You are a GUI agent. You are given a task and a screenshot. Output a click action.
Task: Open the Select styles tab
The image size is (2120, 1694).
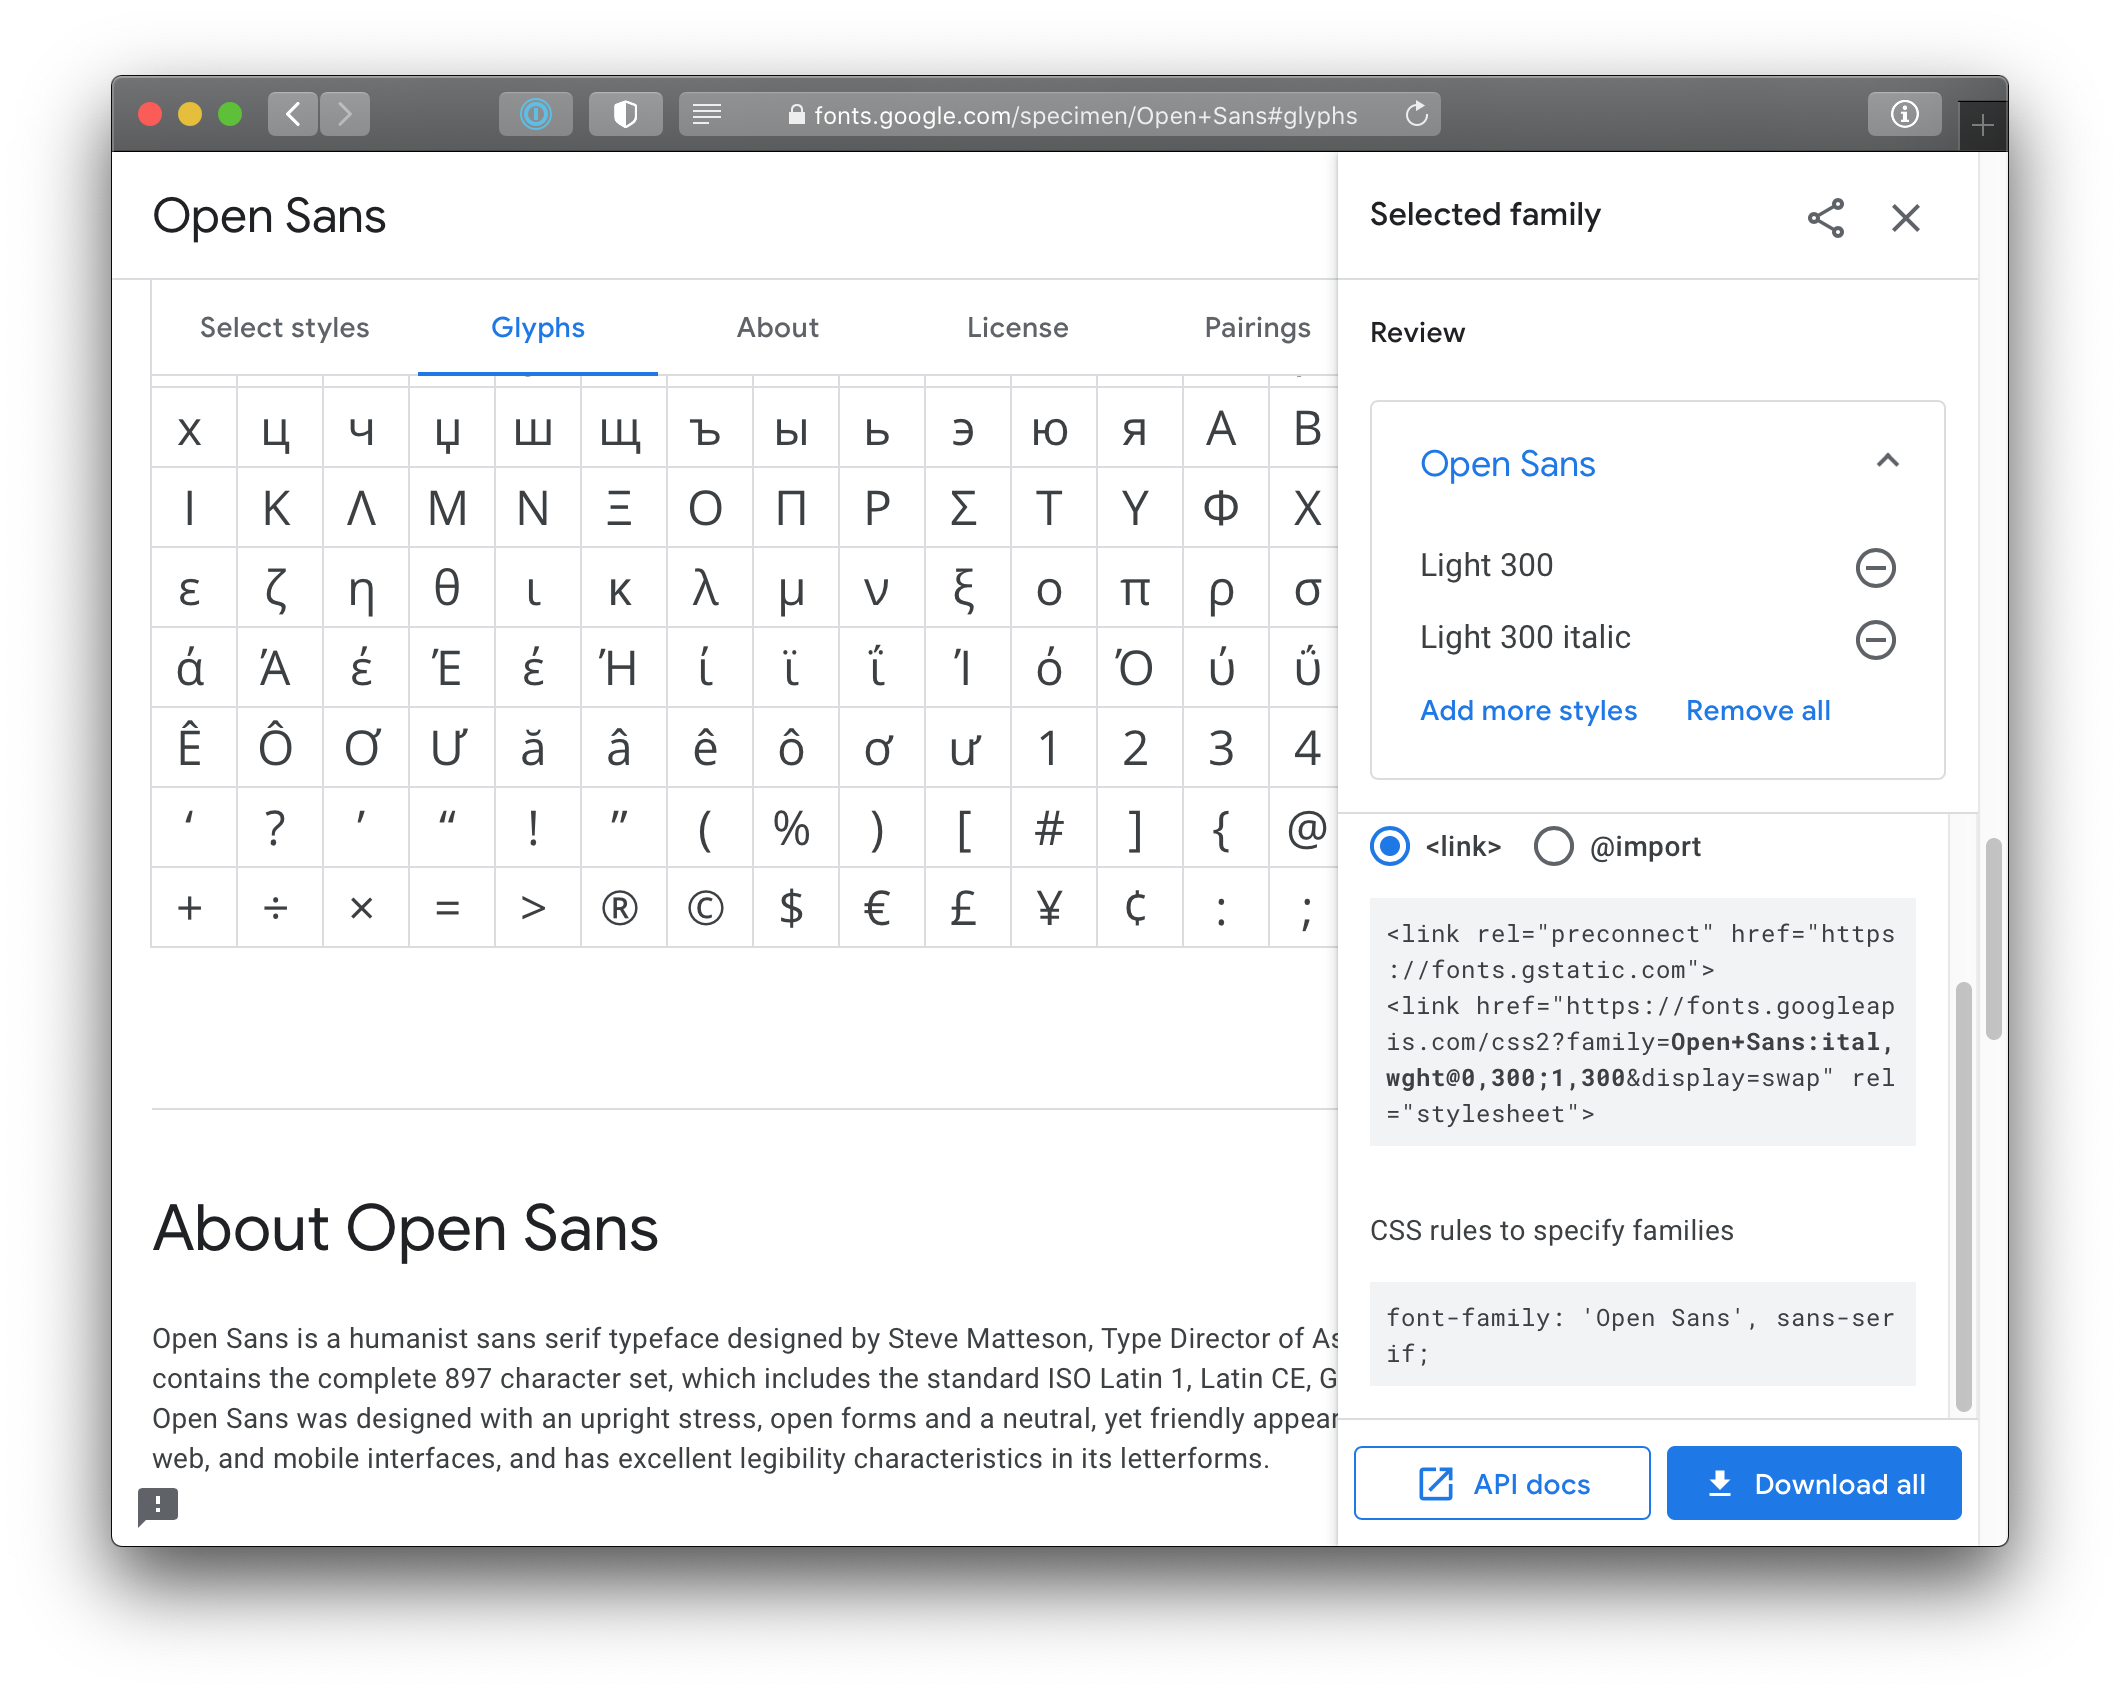(x=284, y=328)
